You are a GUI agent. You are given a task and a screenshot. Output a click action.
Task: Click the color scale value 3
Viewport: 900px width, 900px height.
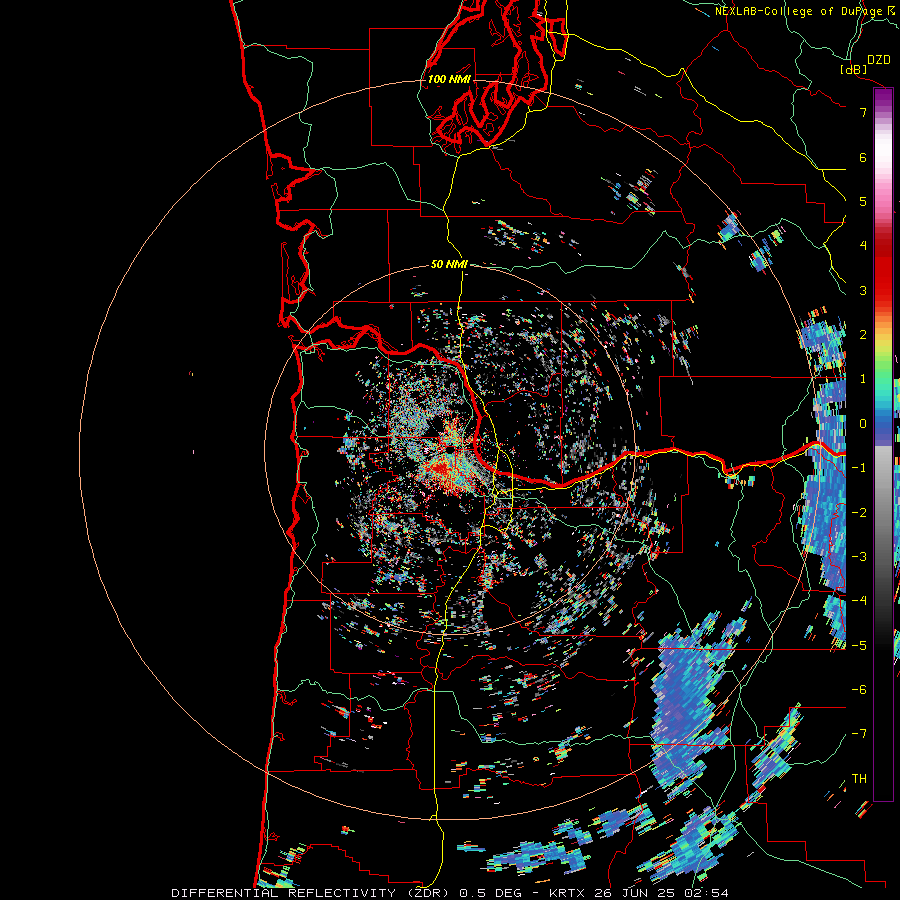point(863,290)
